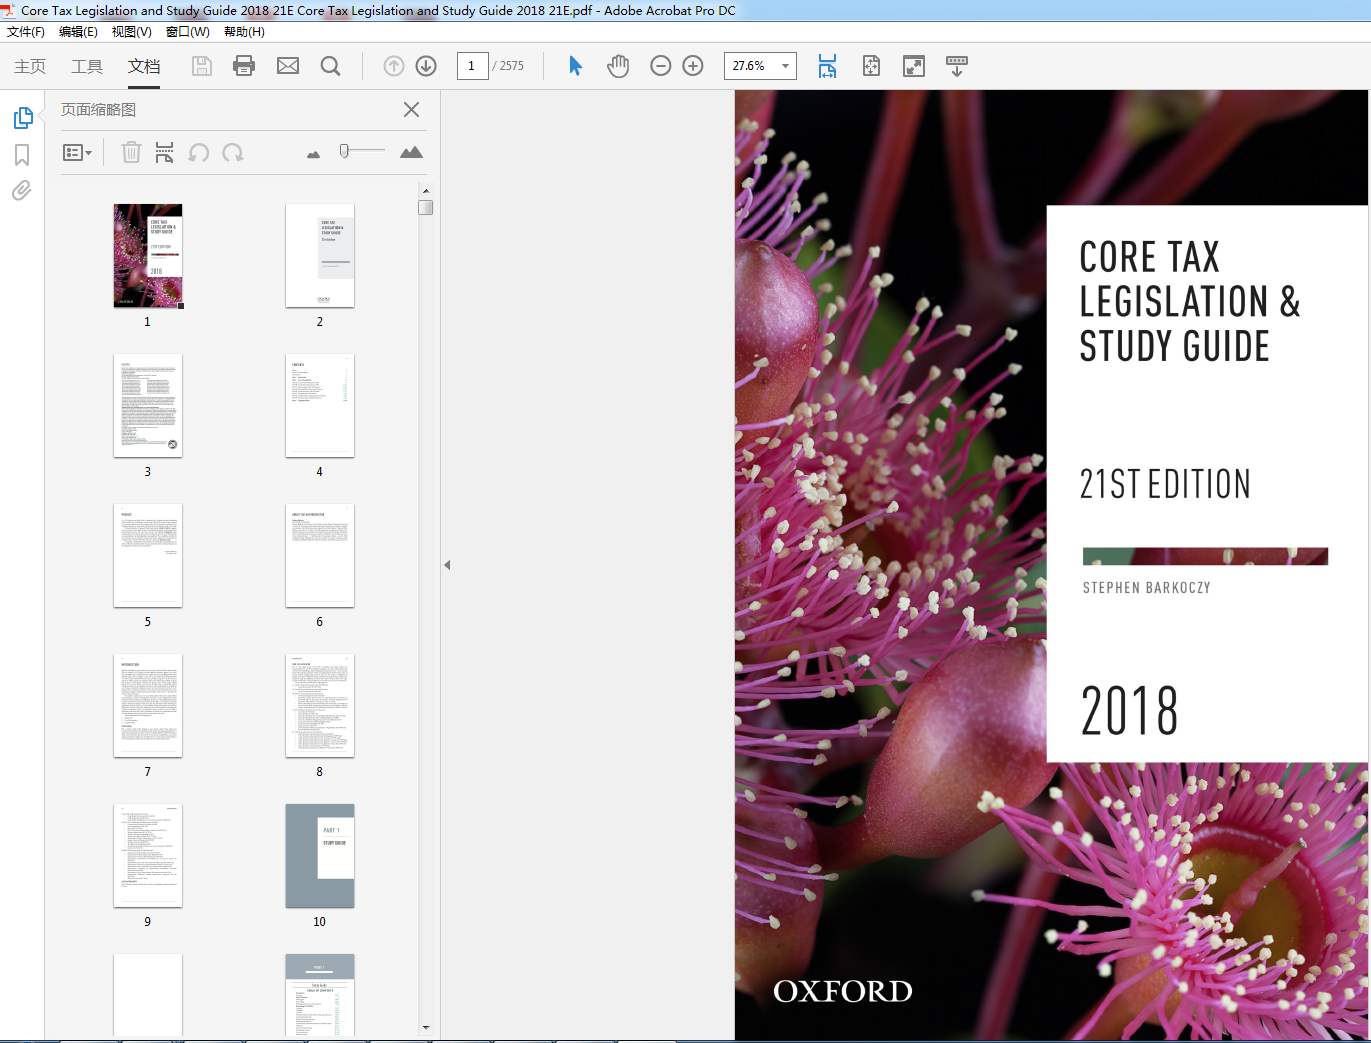This screenshot has width=1371, height=1043.
Task: Switch to the 工具 tab
Action: pos(87,66)
